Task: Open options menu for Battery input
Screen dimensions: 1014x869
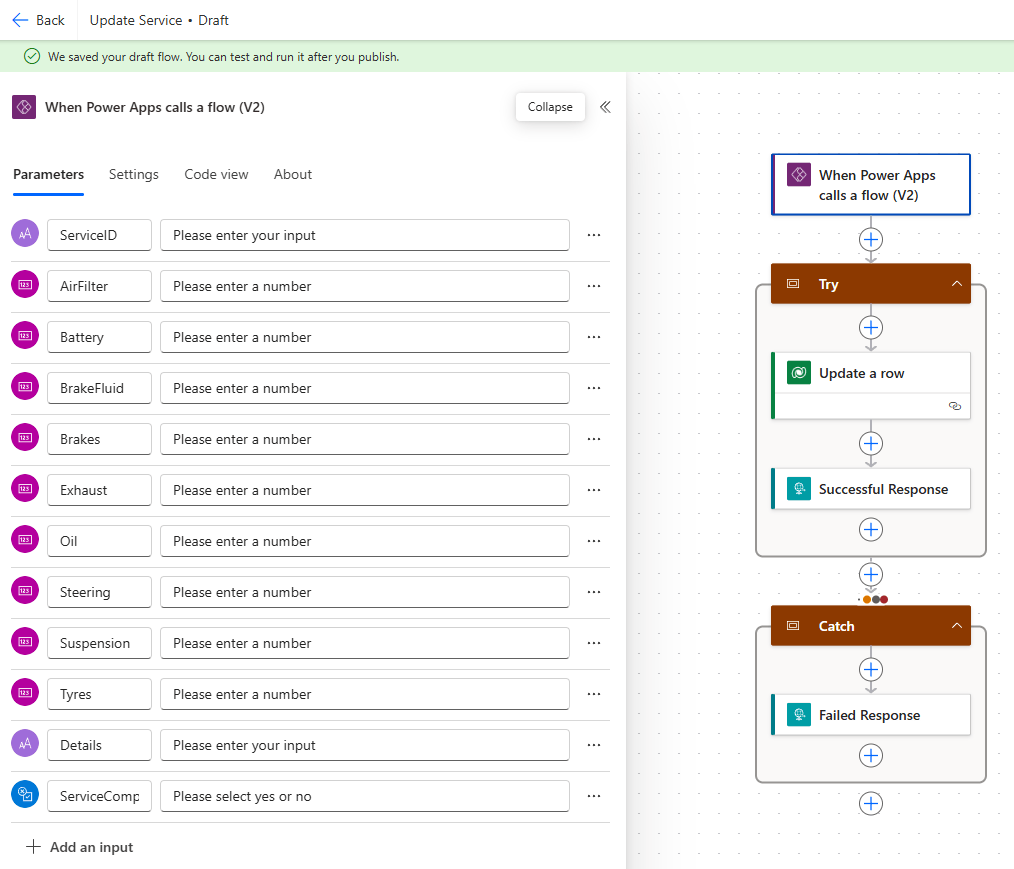Action: [594, 337]
